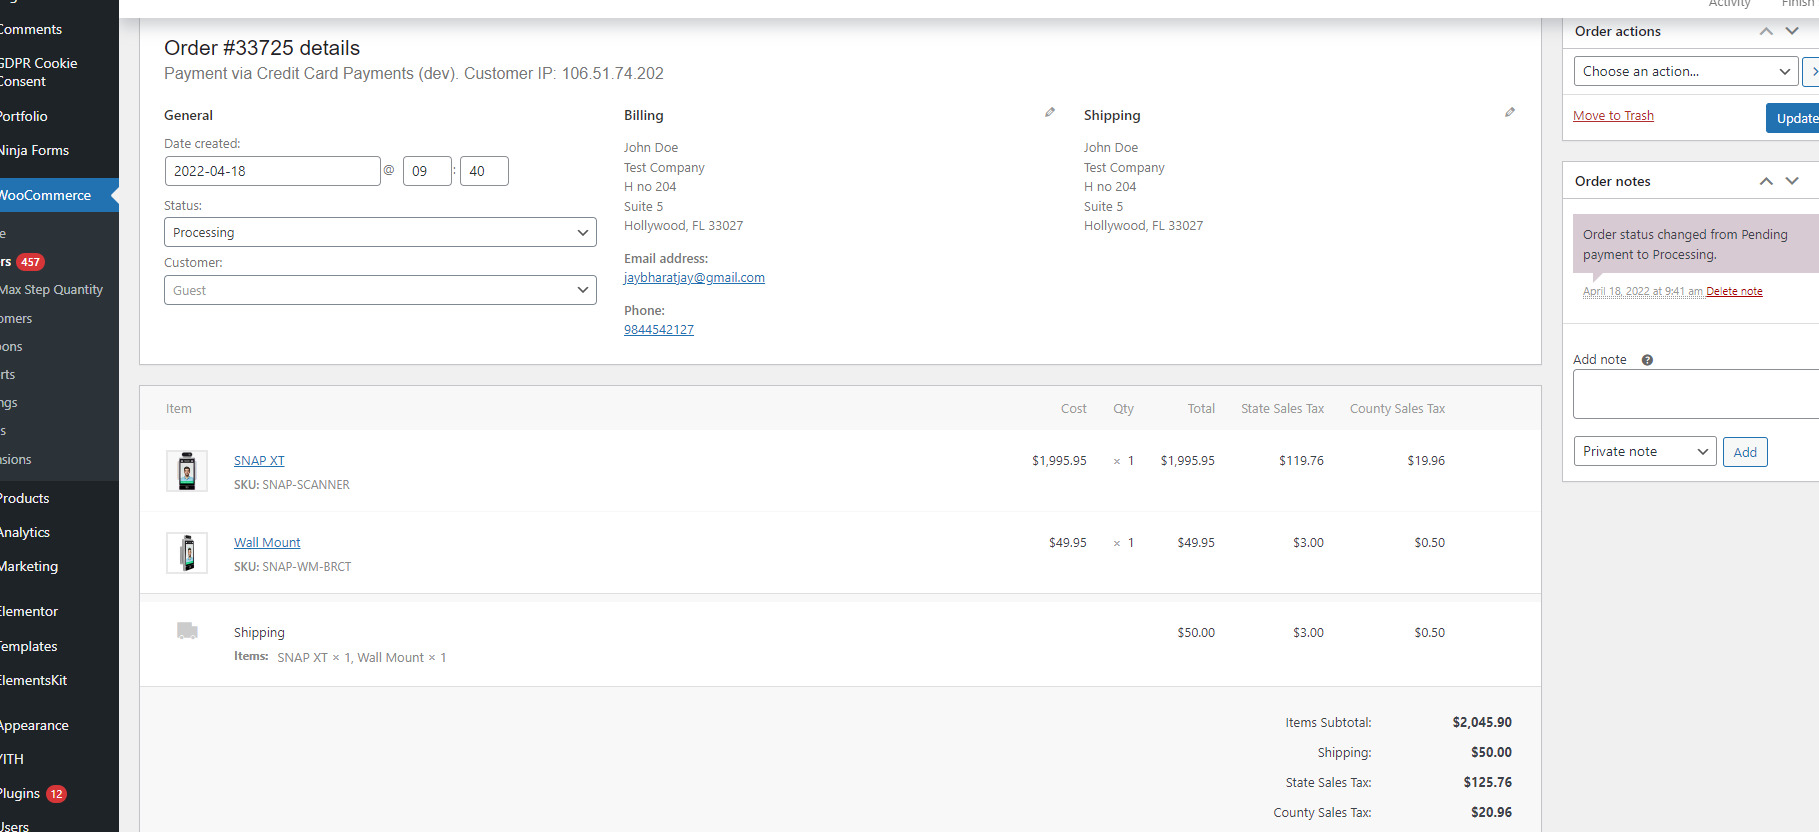This screenshot has width=1819, height=832.
Task: Click the shipping truck icon
Action: 187,631
